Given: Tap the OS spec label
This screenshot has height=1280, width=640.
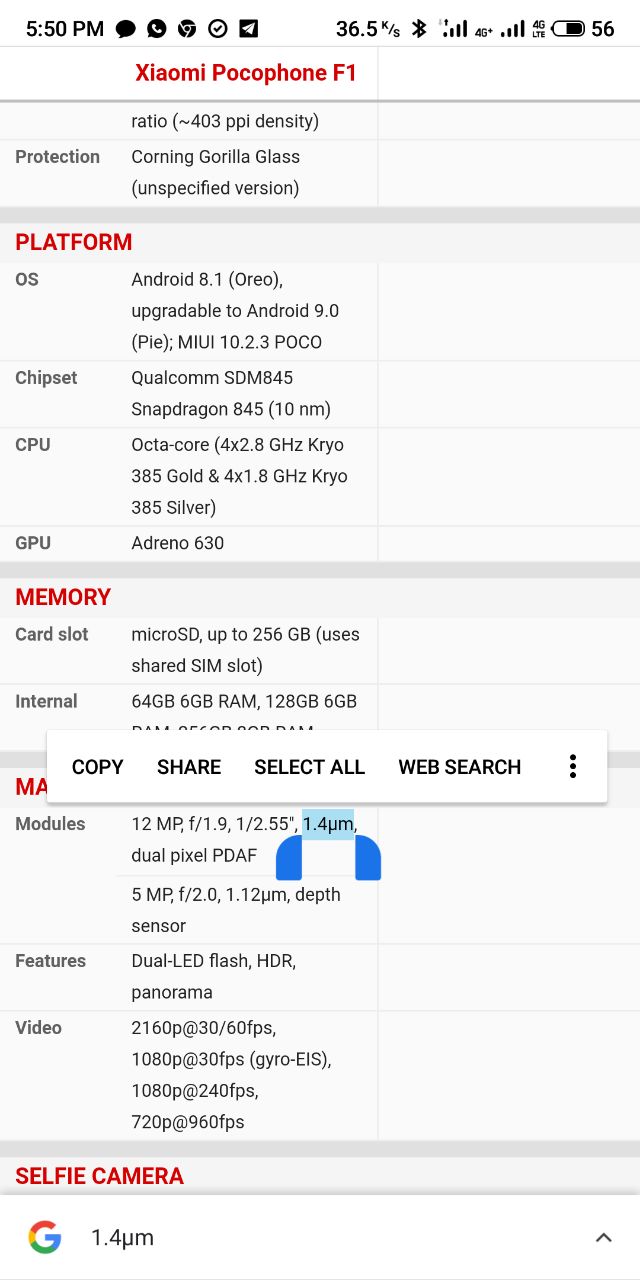Looking at the screenshot, I should (x=27, y=279).
